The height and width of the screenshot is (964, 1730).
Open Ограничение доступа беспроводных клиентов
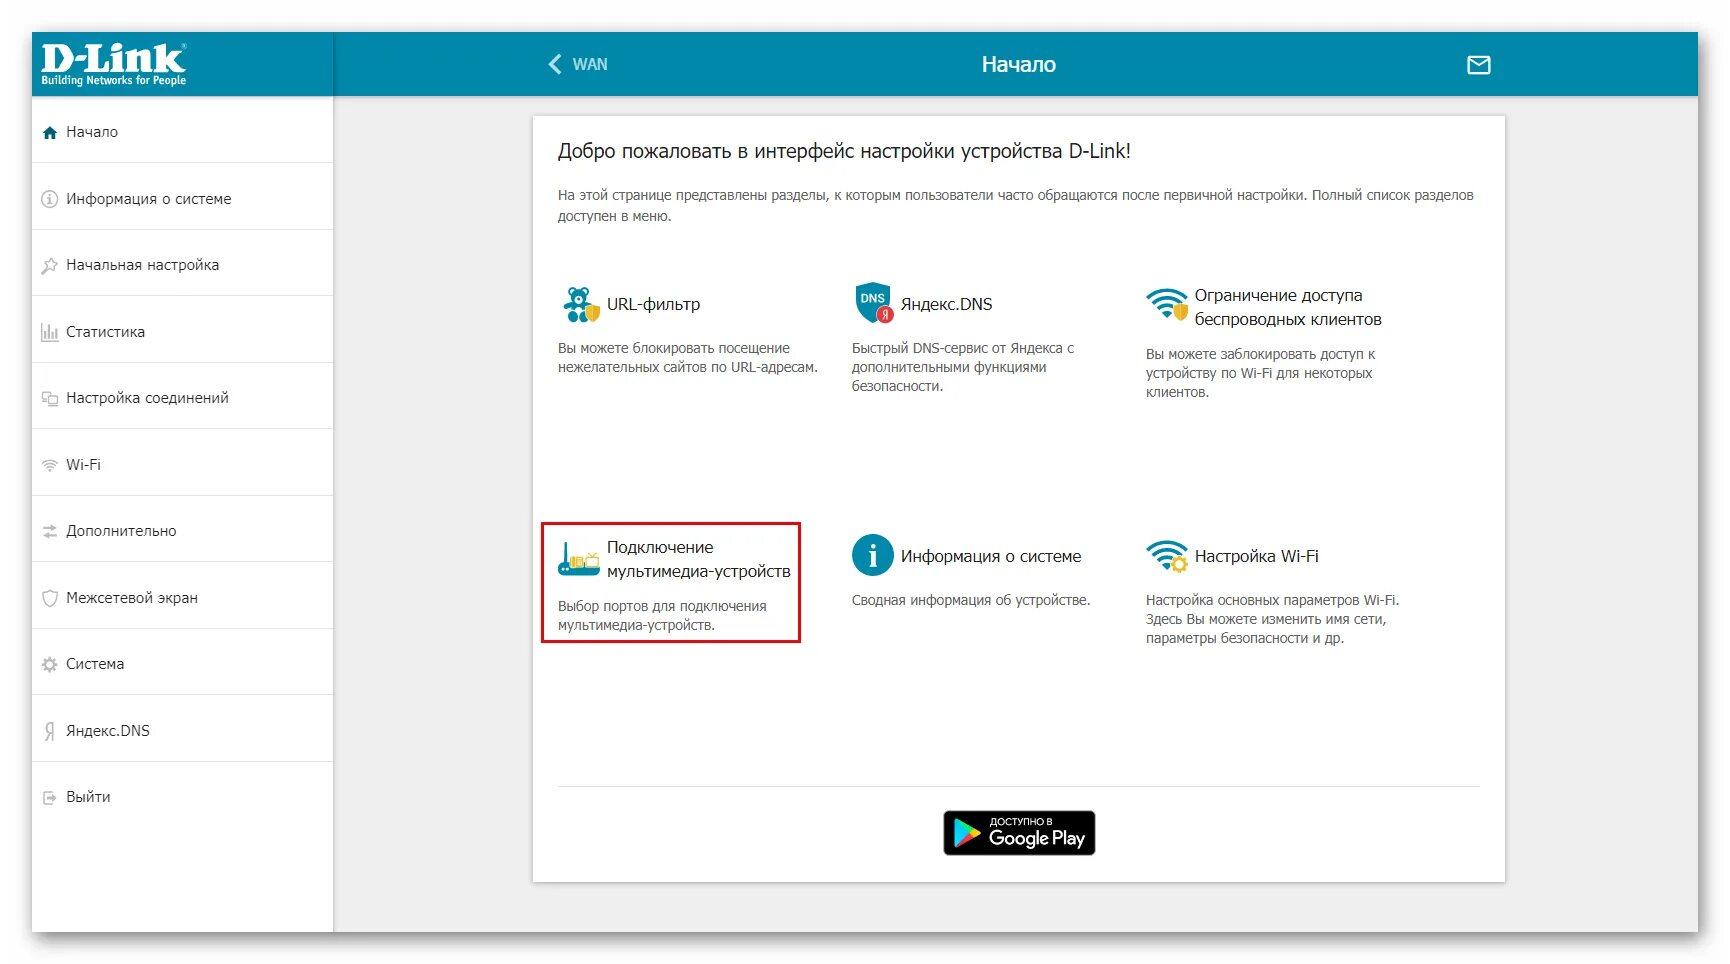click(1288, 307)
